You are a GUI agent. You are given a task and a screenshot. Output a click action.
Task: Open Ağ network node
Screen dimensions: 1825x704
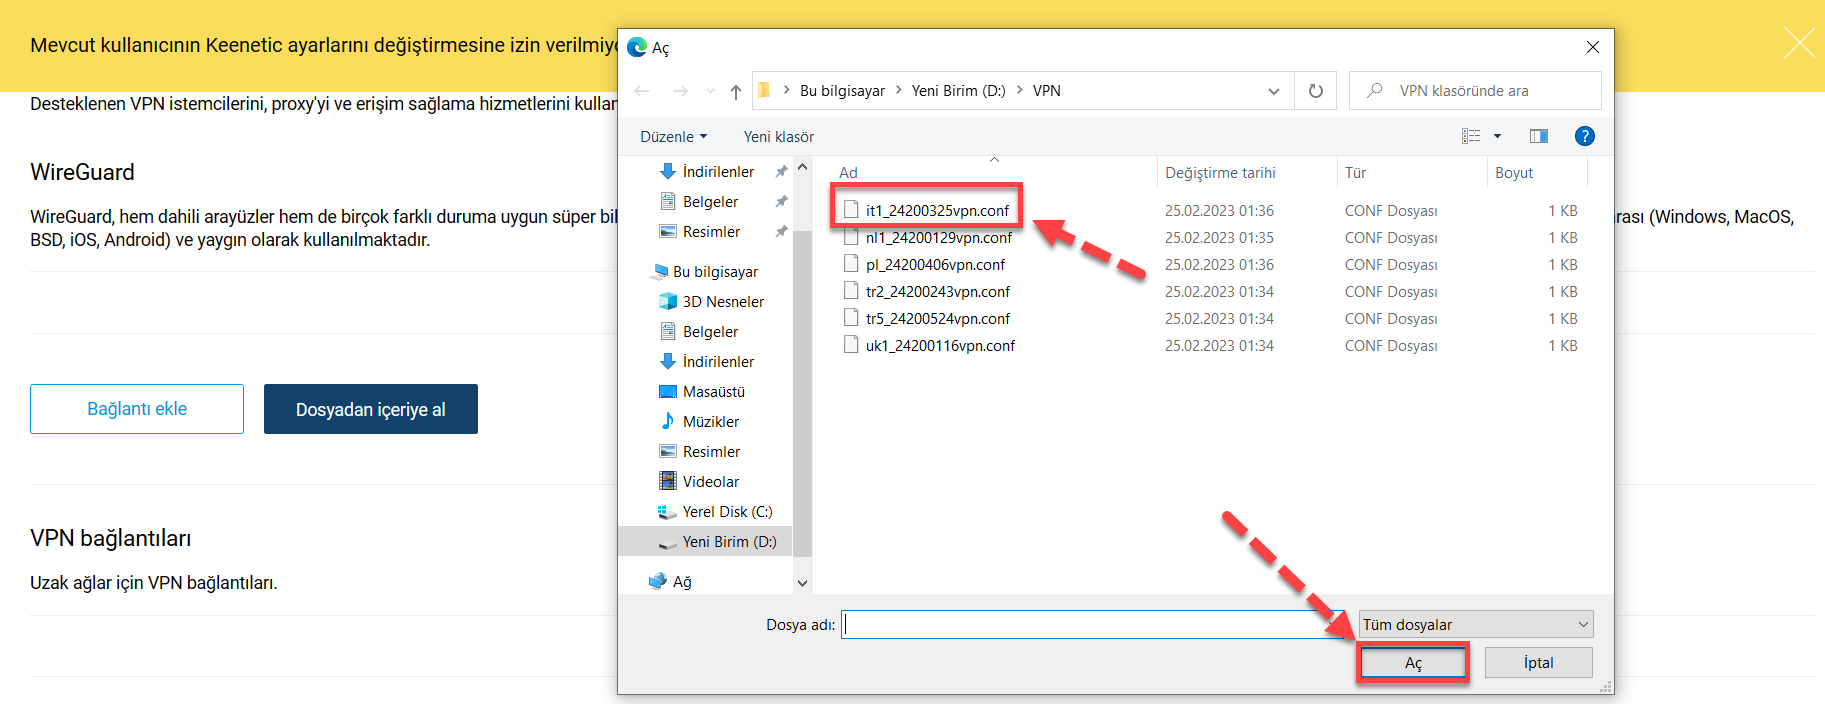tap(682, 582)
